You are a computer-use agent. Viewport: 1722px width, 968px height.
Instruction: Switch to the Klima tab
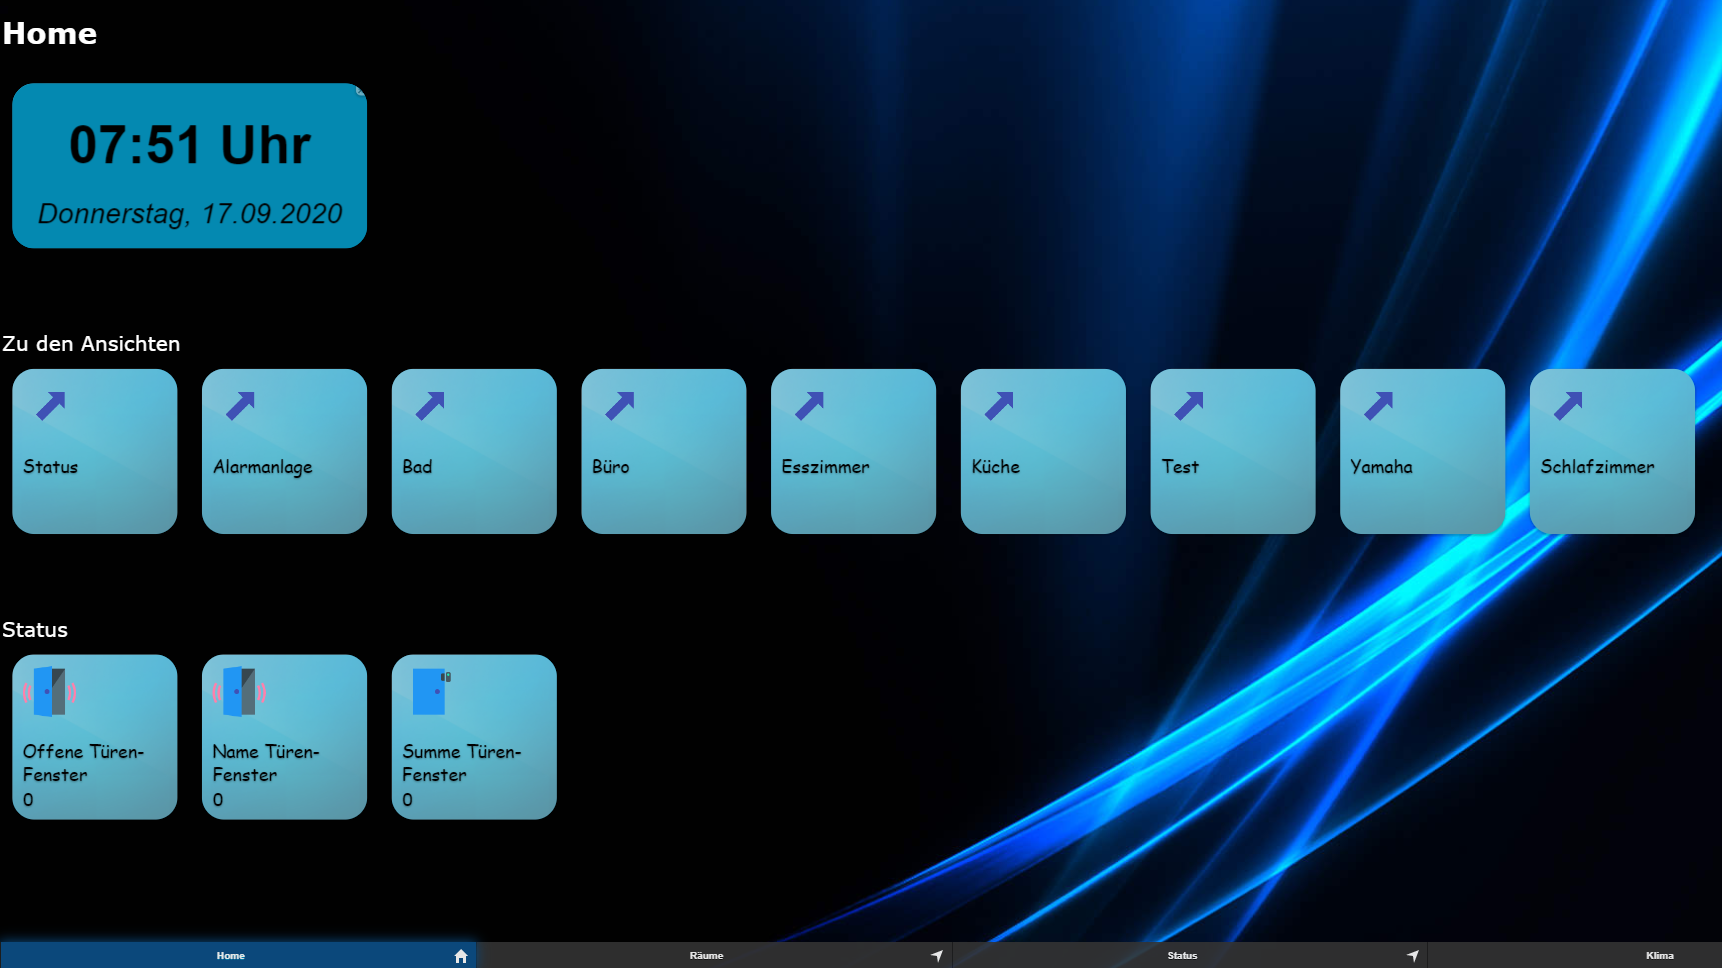1575,955
